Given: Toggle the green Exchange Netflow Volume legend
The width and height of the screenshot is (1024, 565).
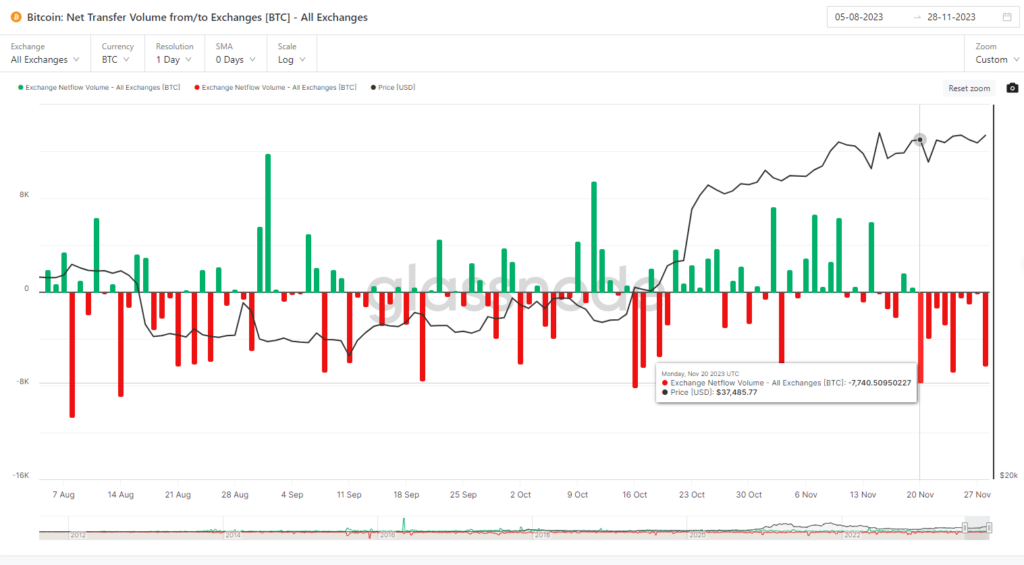Looking at the screenshot, I should click(99, 88).
